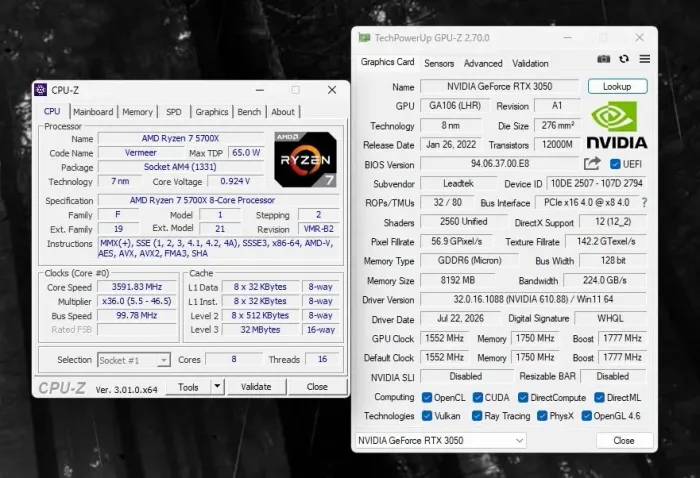
Task: Switch to the Mainboard tab in CPU-Z
Action: pyautogui.click(x=93, y=112)
